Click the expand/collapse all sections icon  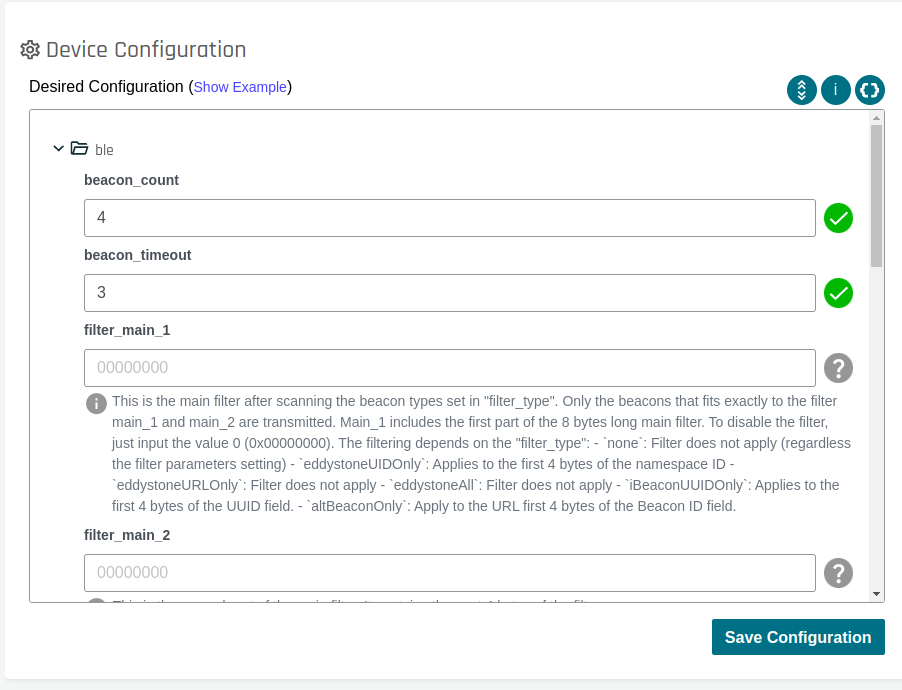802,90
